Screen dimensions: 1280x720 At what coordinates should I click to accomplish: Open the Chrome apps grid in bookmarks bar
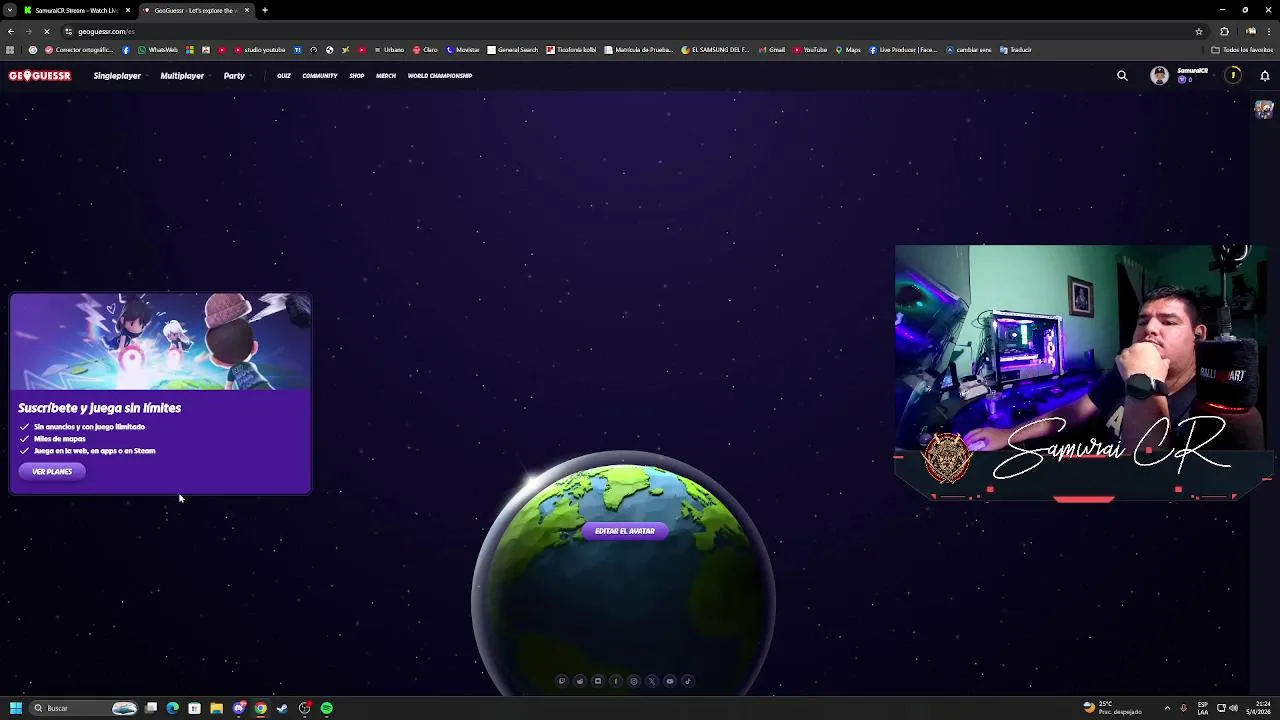[10, 50]
